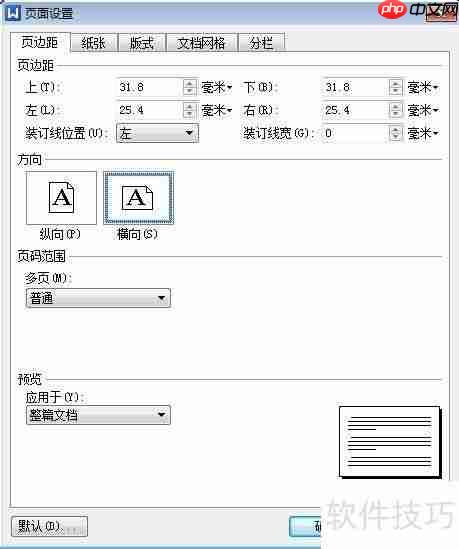Click the 右(R) margin value field

pyautogui.click(x=355, y=110)
